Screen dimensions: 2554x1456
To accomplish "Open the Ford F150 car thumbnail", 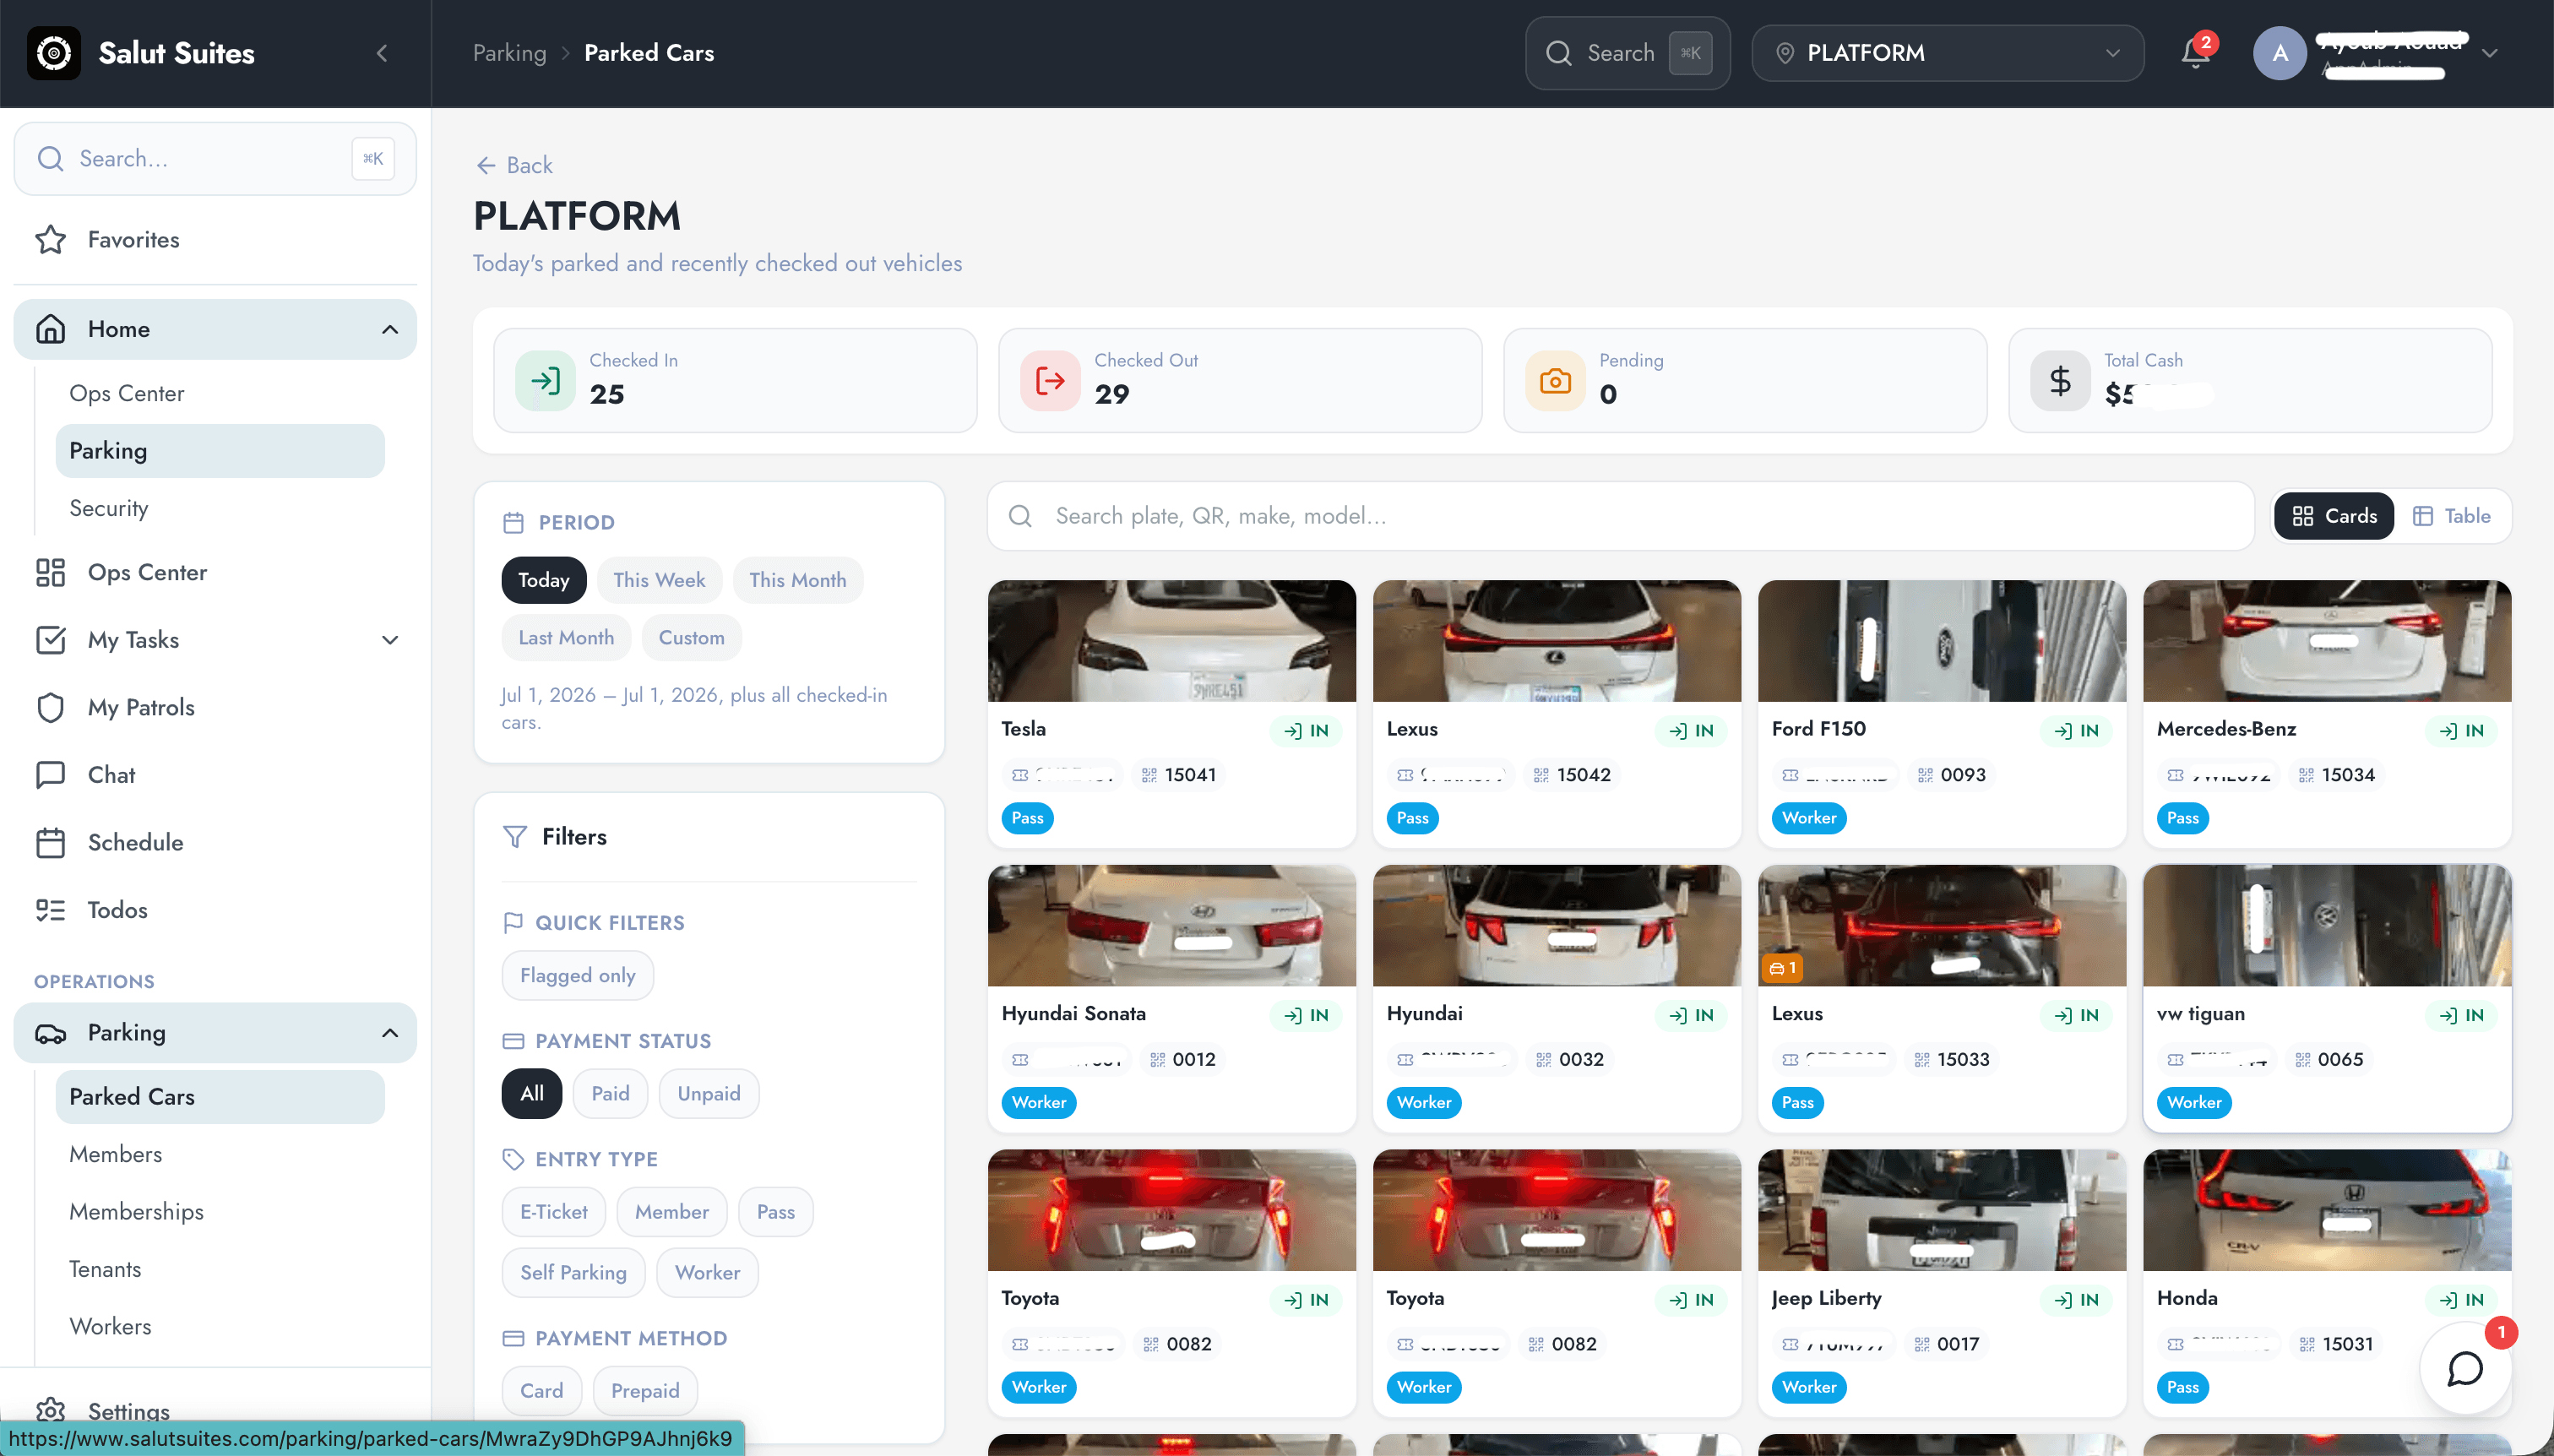I will pyautogui.click(x=1941, y=641).
